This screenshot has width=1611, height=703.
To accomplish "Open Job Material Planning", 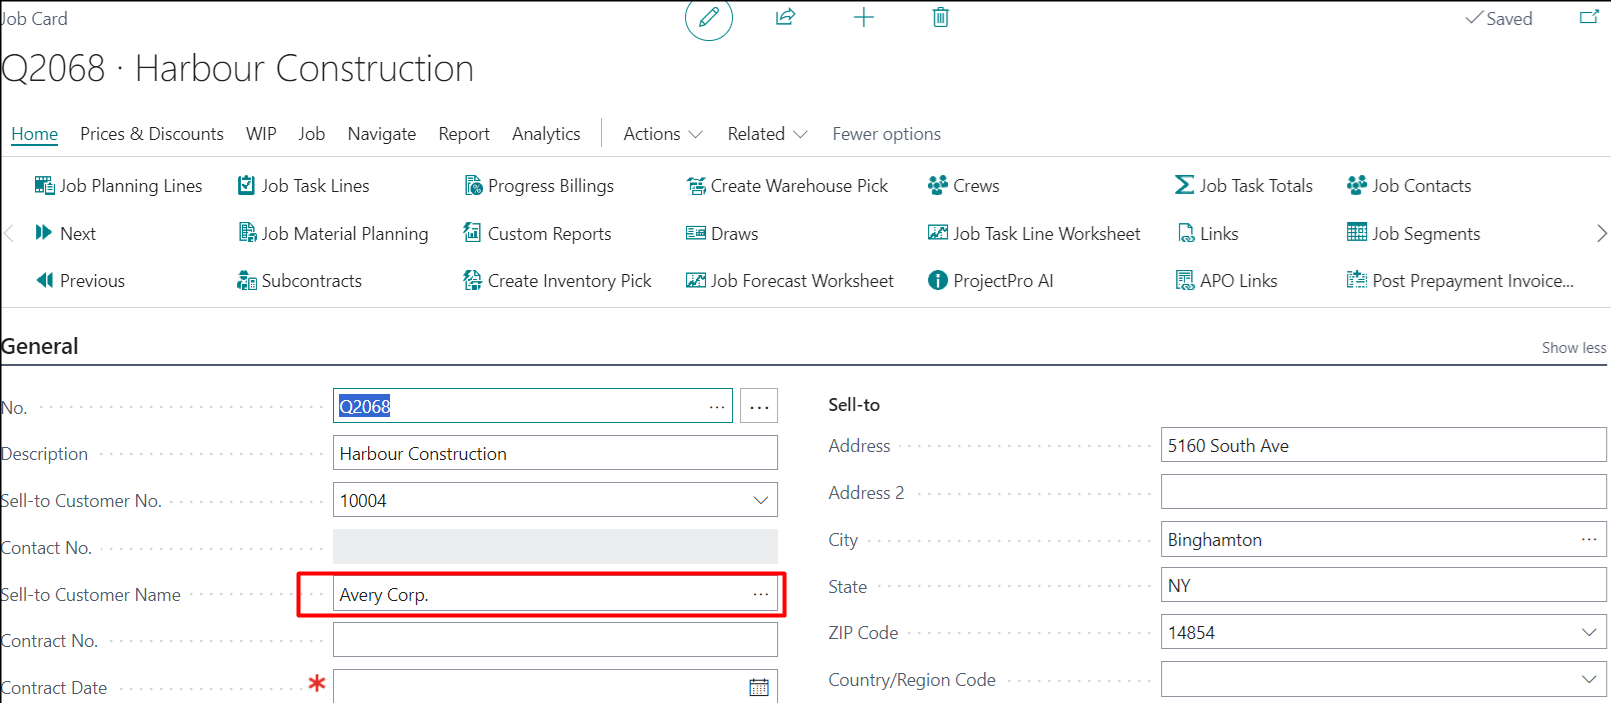I will pyautogui.click(x=333, y=234).
